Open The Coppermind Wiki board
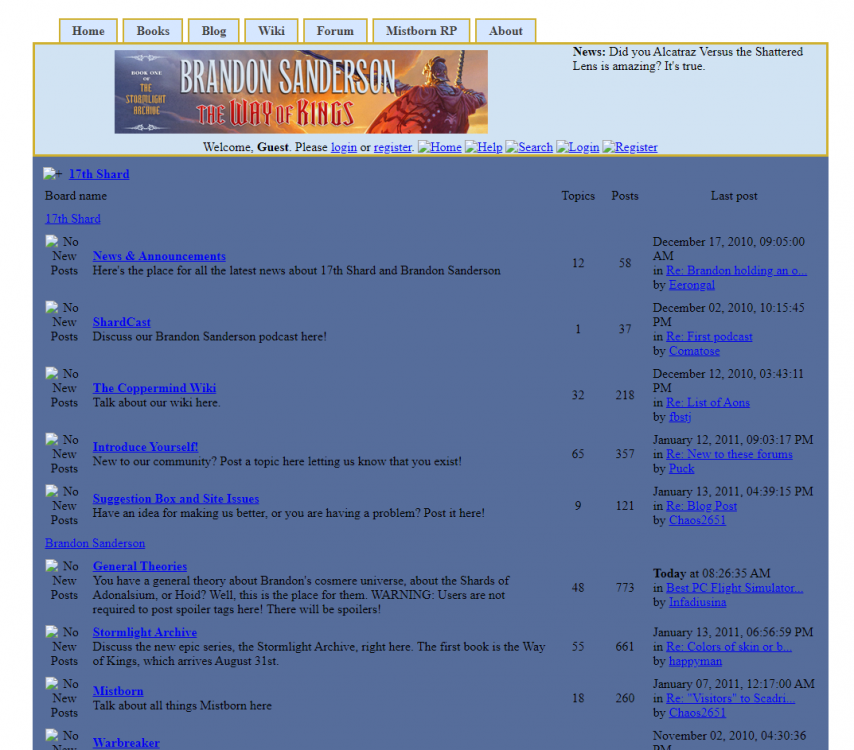 (154, 388)
